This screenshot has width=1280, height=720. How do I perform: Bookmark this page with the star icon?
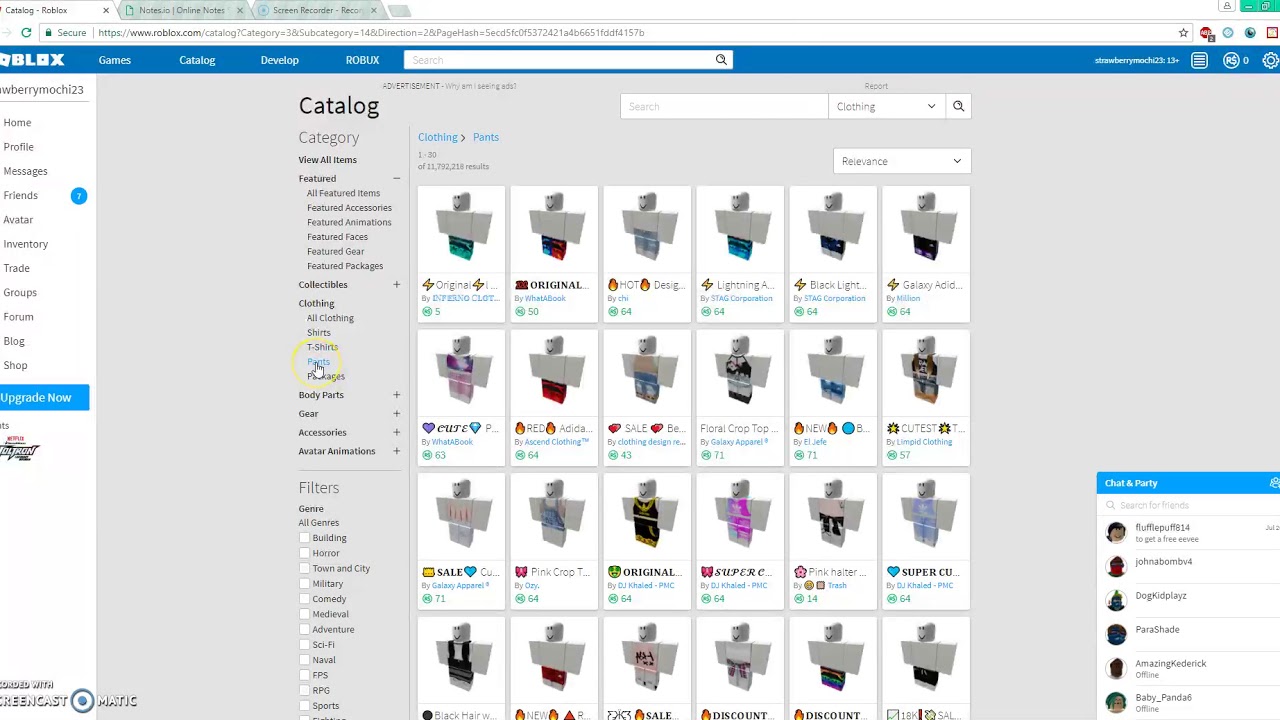click(1183, 33)
